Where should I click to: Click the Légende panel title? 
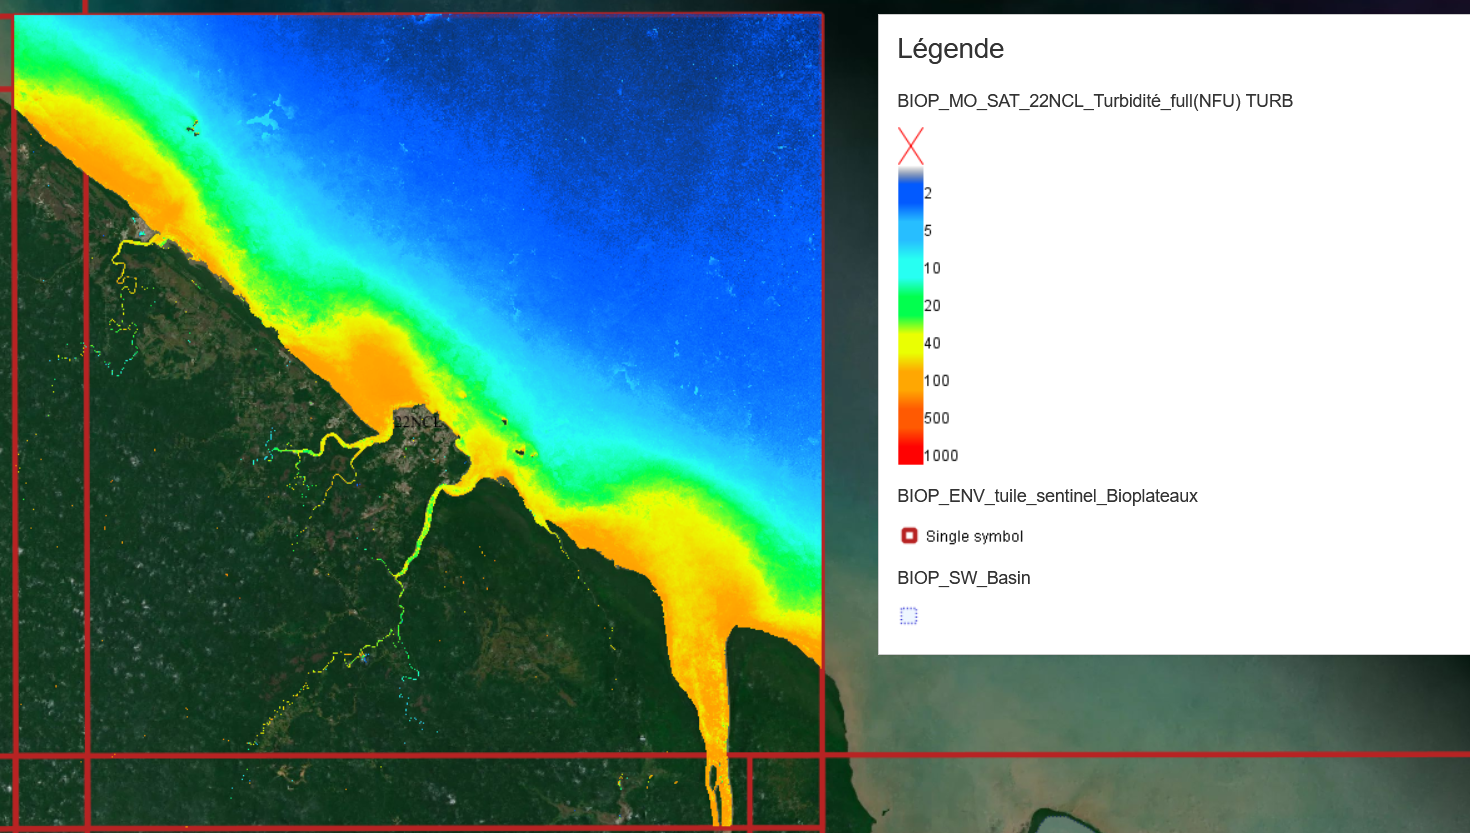pyautogui.click(x=950, y=49)
